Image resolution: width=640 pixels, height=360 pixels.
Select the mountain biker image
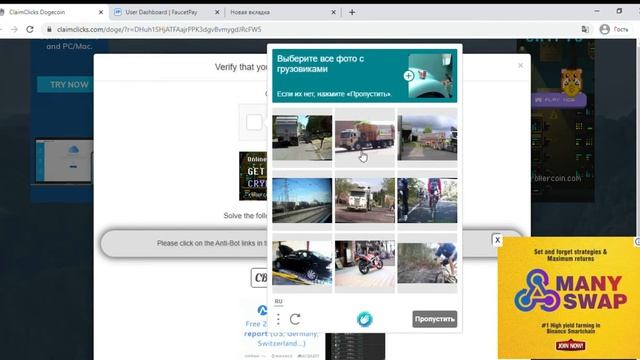click(427, 263)
